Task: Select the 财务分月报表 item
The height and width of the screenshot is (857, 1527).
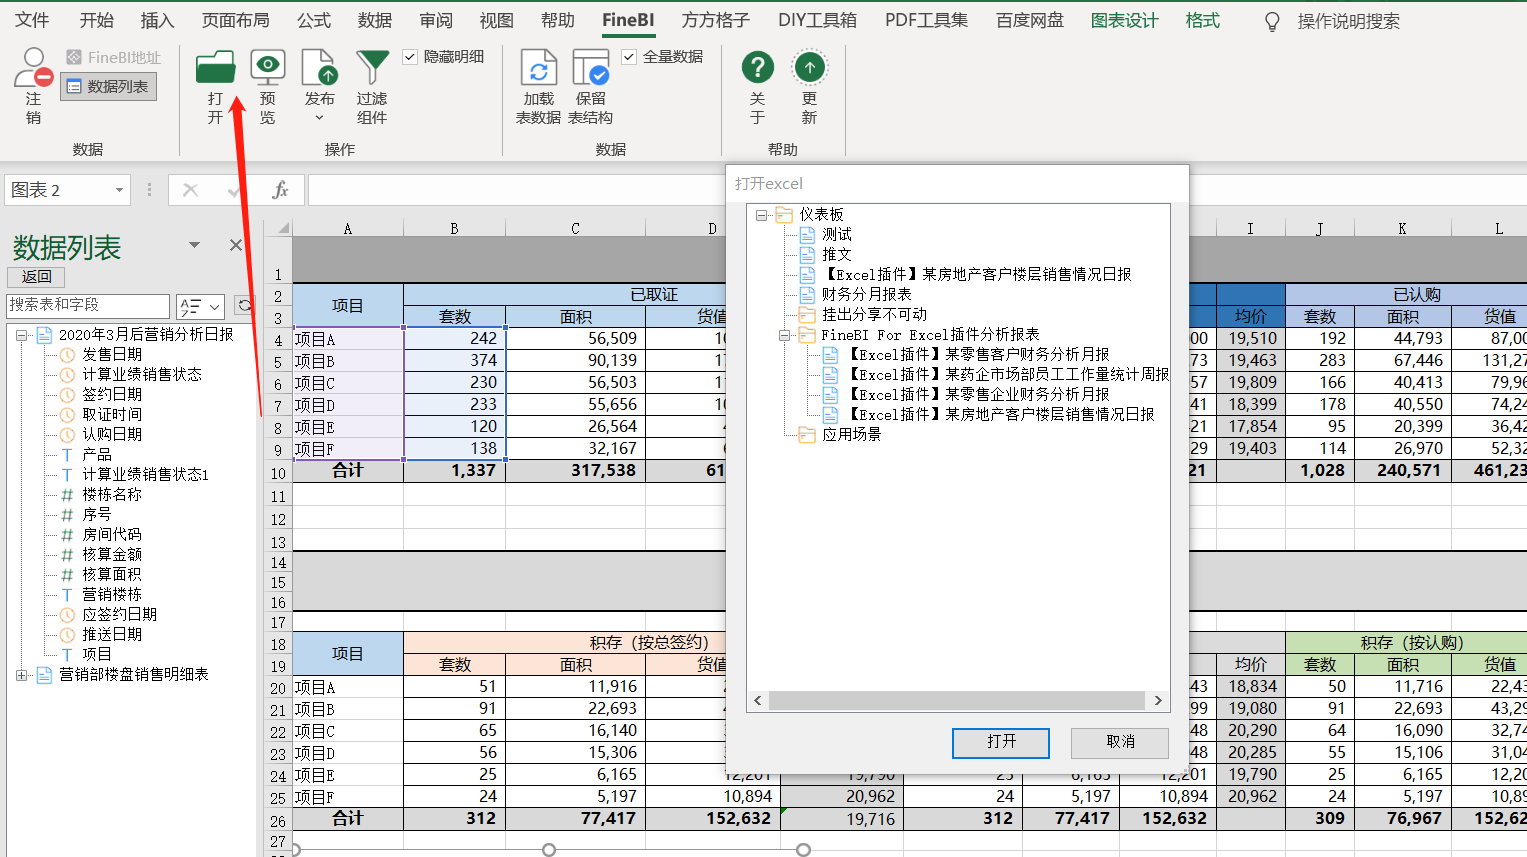Action: 866,295
